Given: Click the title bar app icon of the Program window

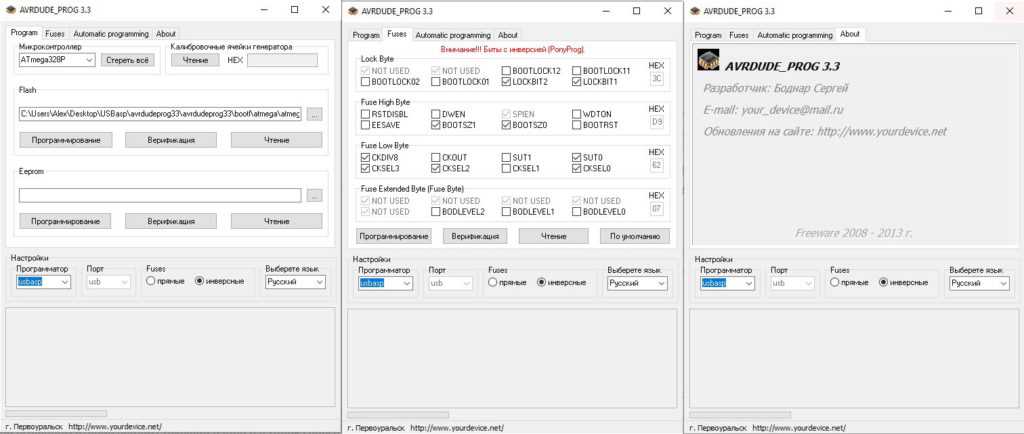Looking at the screenshot, I should point(12,9).
